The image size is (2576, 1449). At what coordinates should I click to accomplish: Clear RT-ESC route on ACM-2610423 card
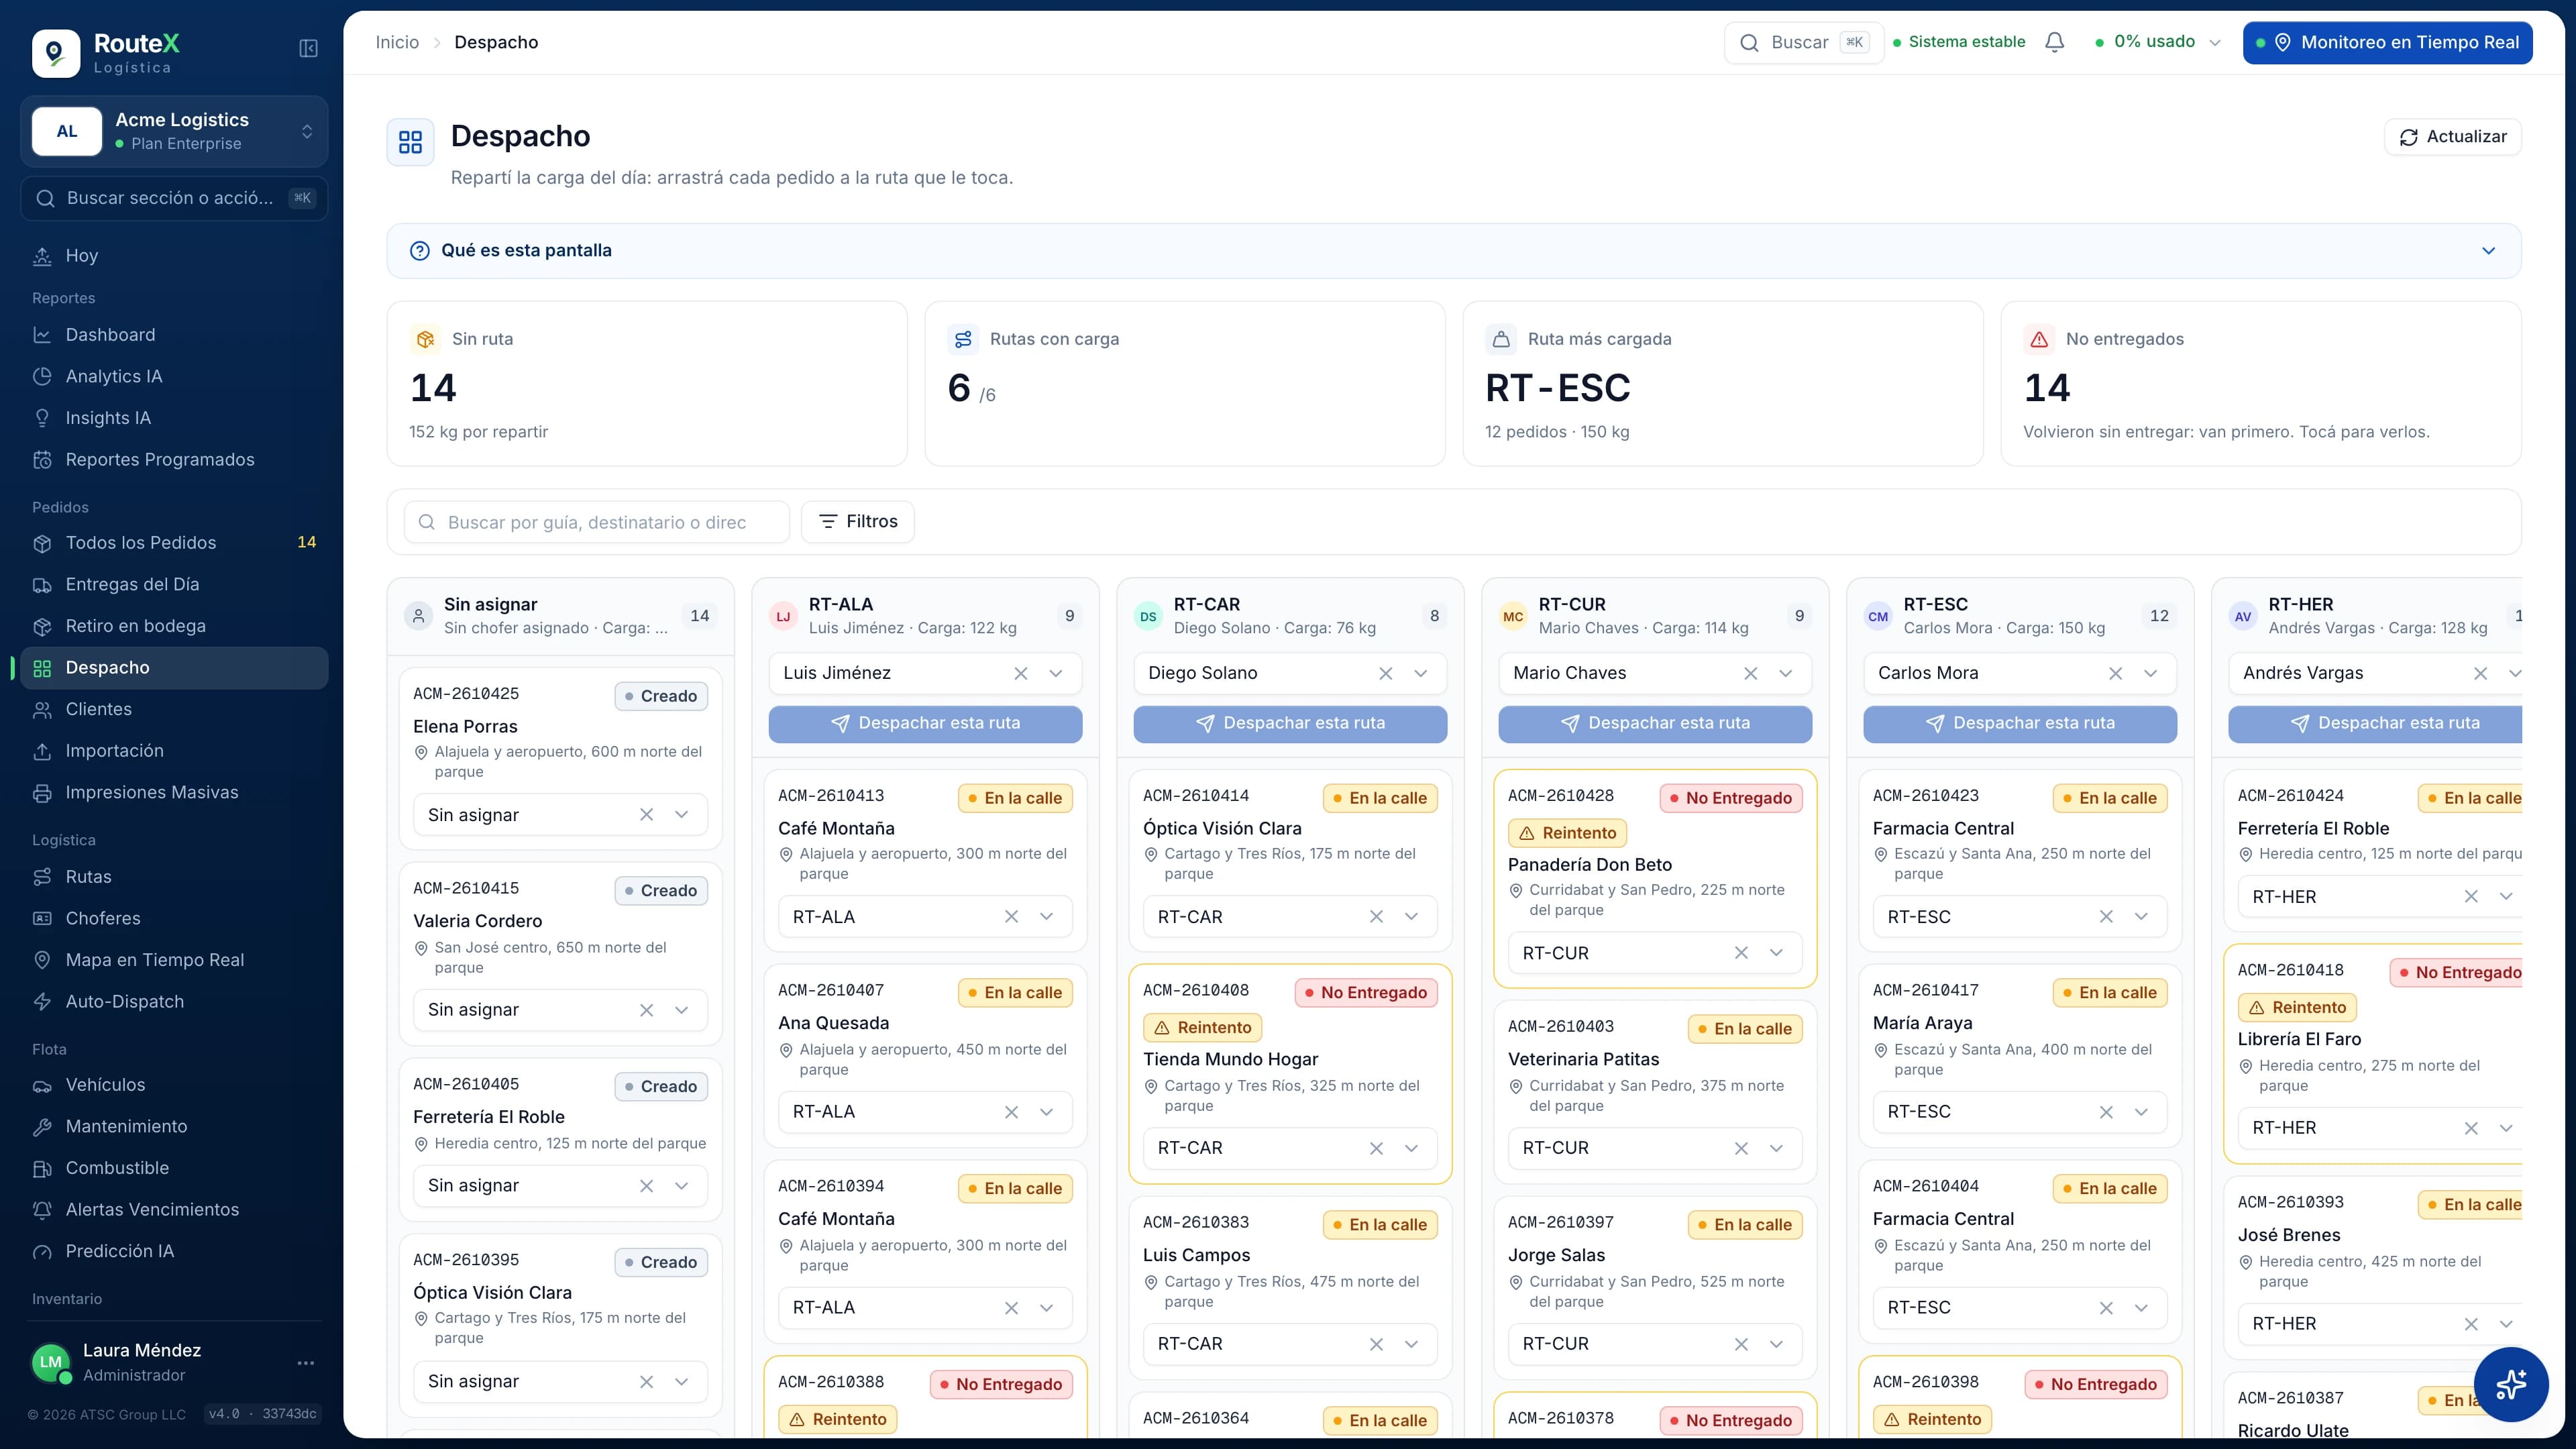tap(2106, 917)
